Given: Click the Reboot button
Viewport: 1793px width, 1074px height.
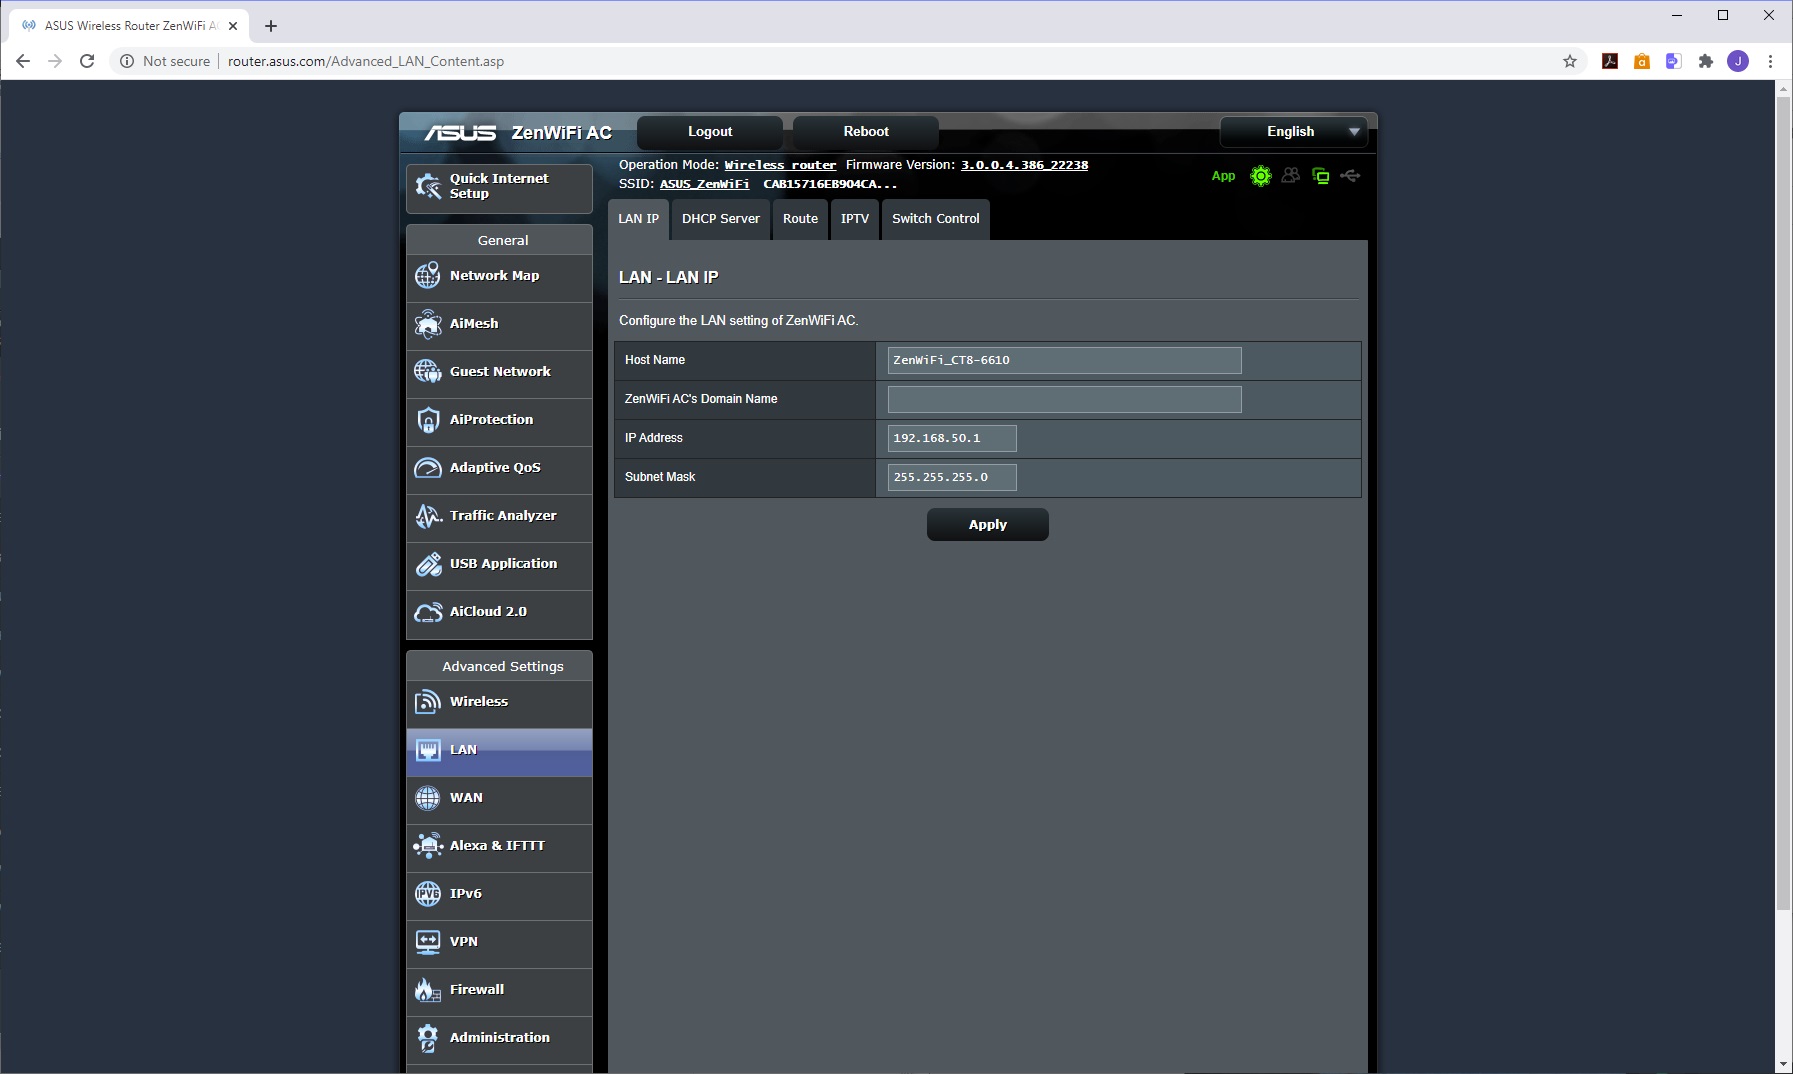Looking at the screenshot, I should click(866, 132).
